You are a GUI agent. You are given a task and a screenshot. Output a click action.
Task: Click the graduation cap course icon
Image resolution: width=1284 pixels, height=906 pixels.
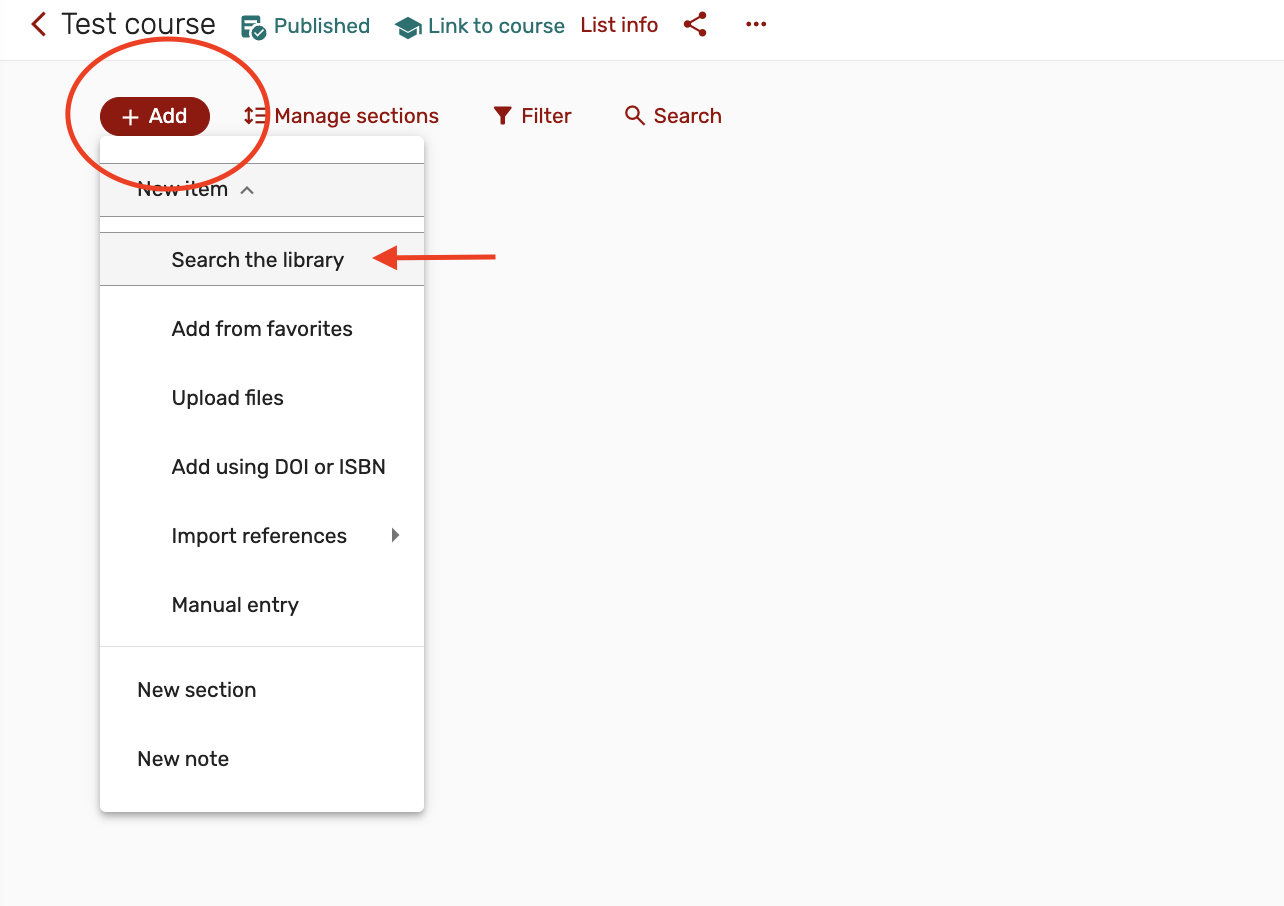point(408,27)
